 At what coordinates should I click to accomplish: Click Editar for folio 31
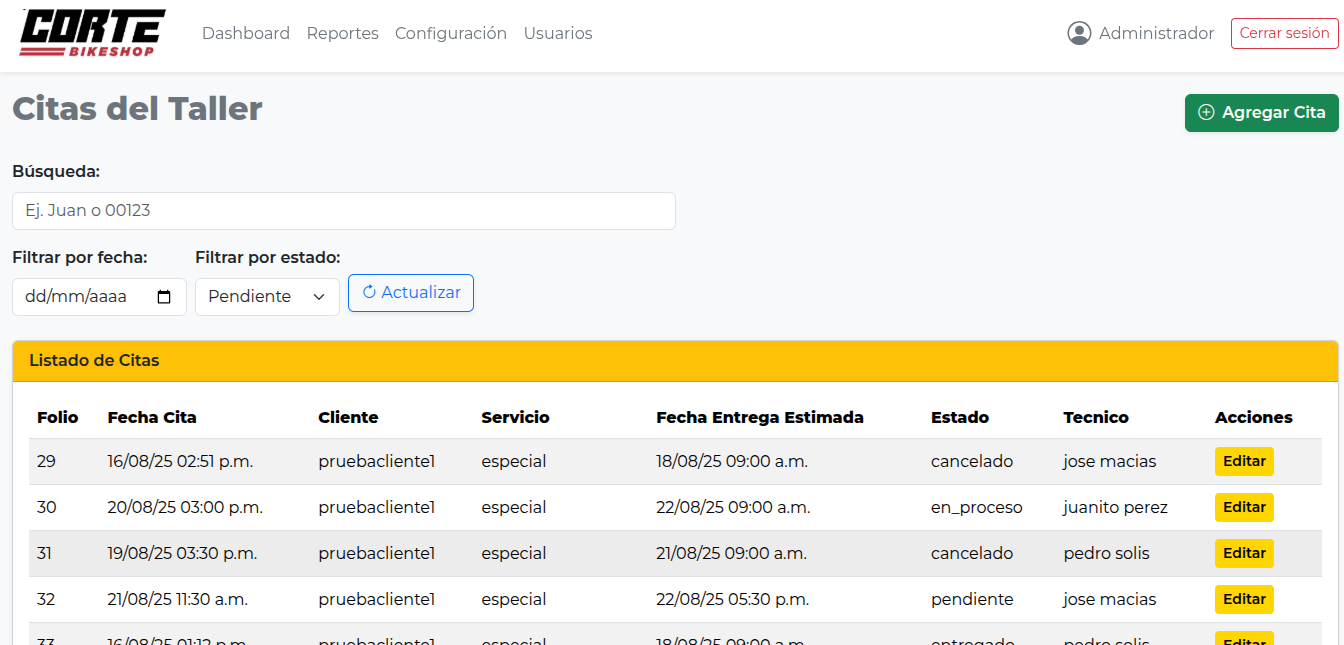pos(1244,554)
